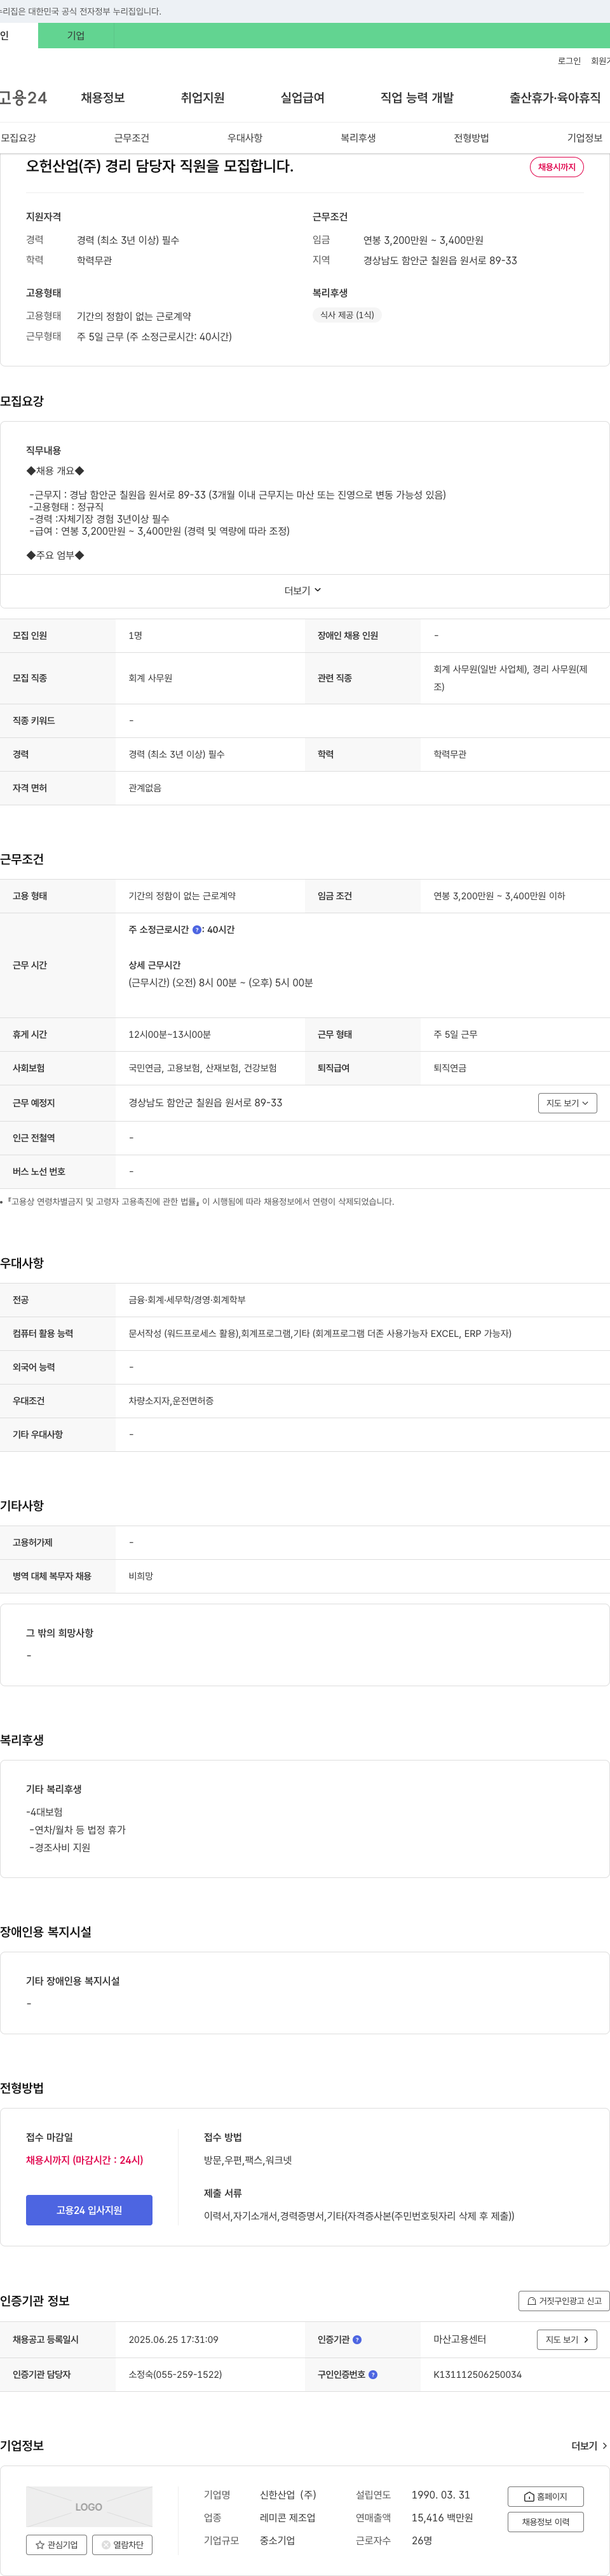Click the 구인인증번호 help question icon
610x2576 pixels.
click(x=373, y=2374)
